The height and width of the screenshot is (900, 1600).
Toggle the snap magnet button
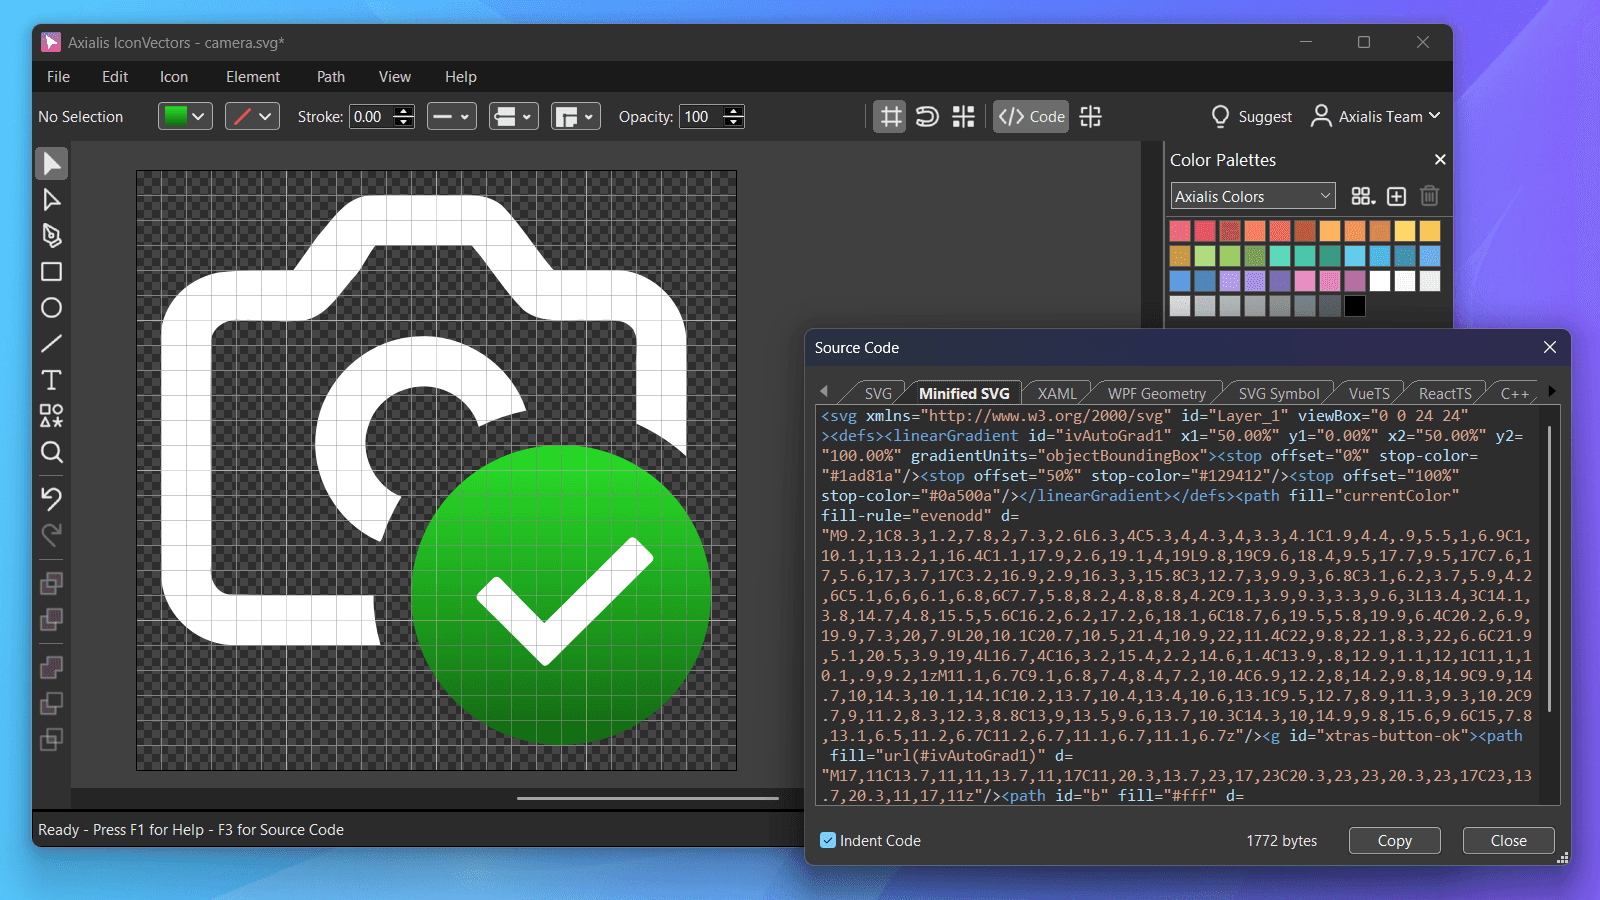(927, 117)
